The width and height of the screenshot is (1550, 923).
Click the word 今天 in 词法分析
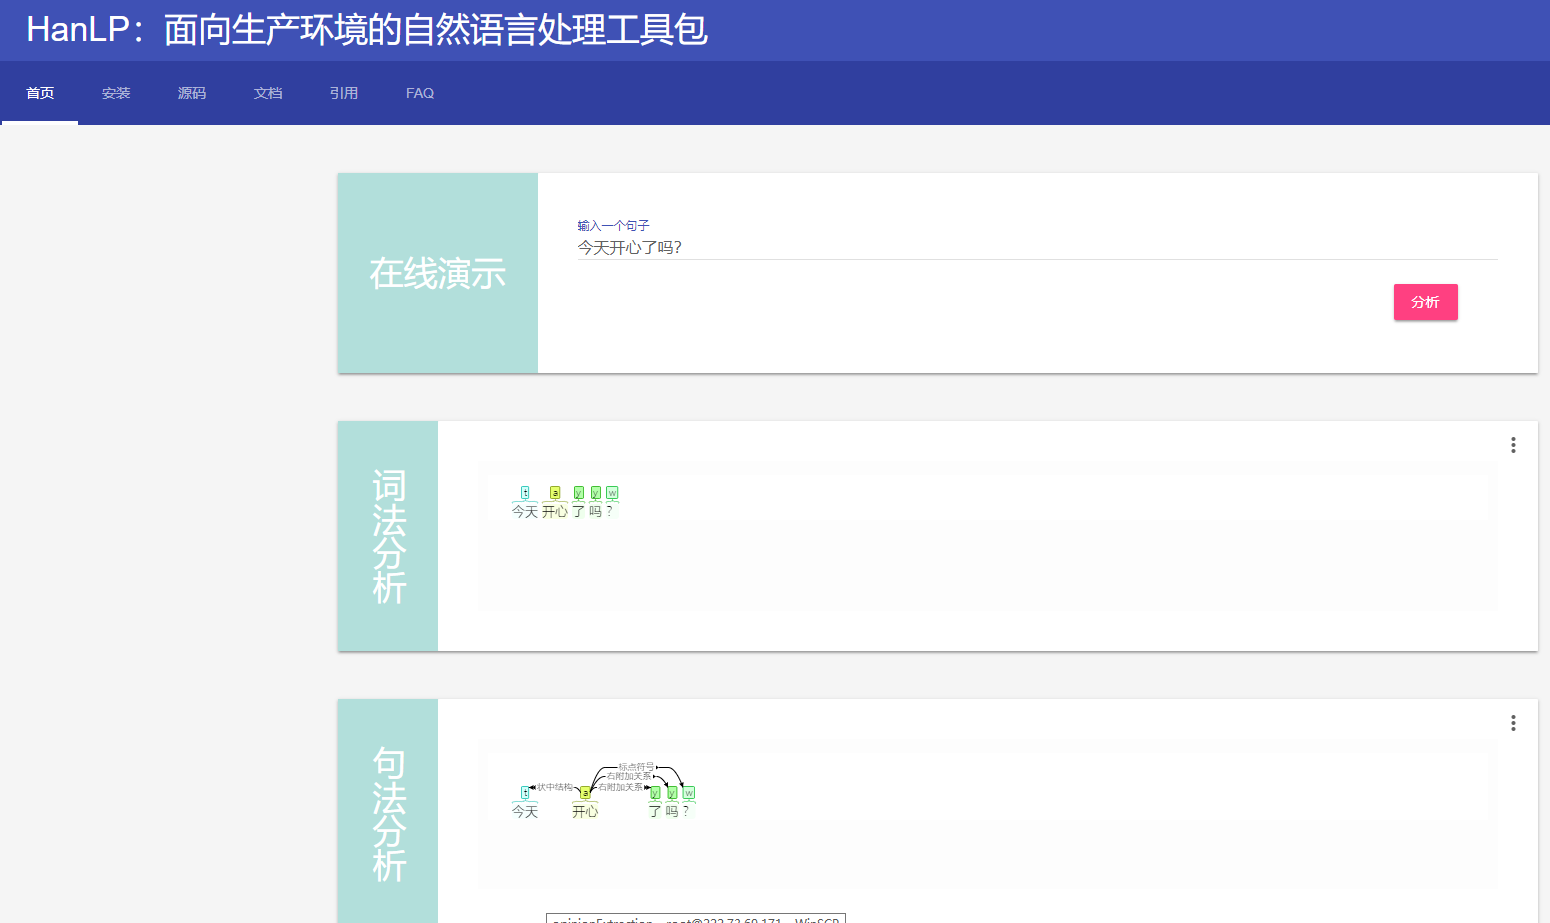tap(525, 511)
